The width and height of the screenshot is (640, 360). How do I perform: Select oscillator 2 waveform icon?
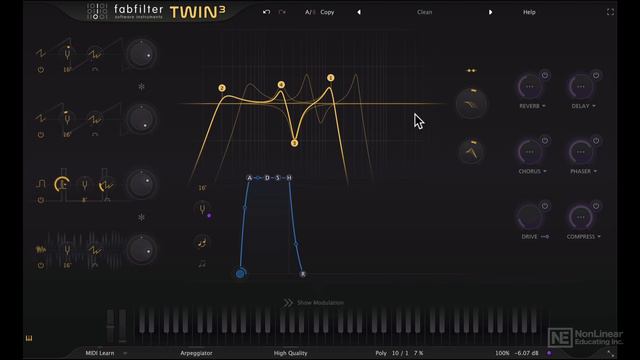pos(41,118)
